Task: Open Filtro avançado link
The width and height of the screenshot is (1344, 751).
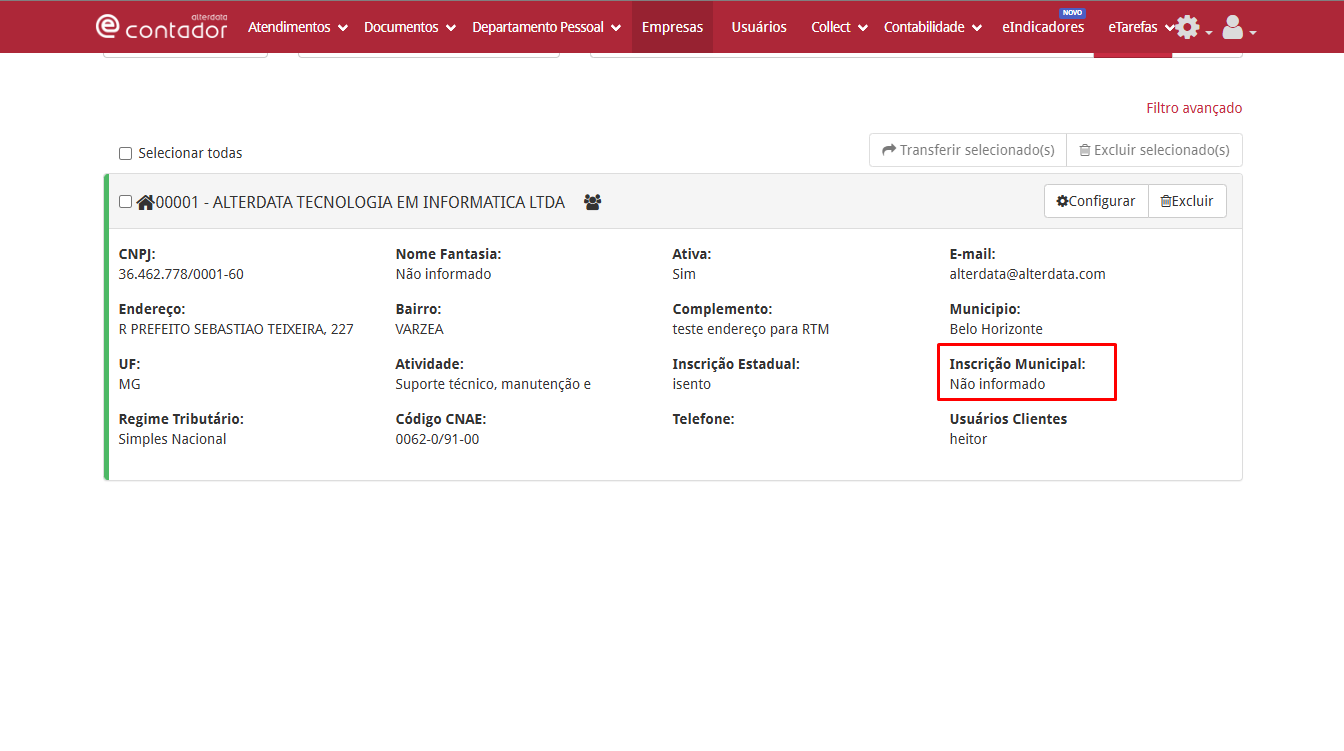Action: click(1194, 108)
